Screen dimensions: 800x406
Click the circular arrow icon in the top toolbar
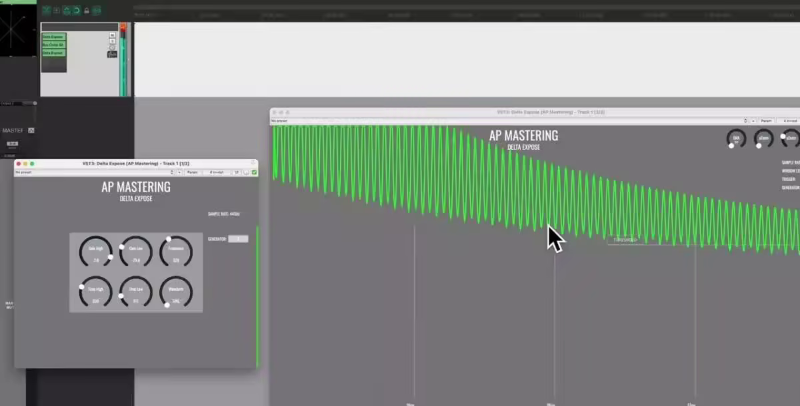click(78, 11)
